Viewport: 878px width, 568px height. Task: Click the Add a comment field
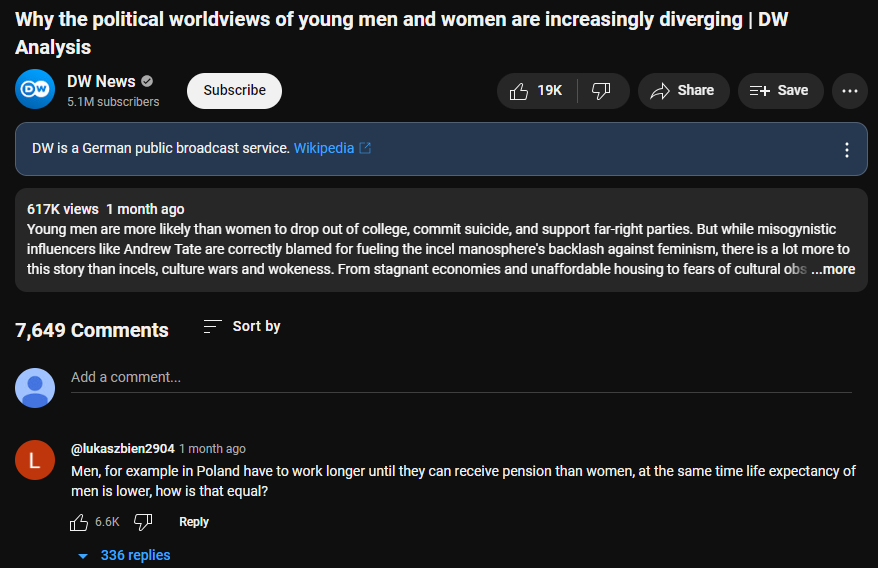click(x=461, y=378)
